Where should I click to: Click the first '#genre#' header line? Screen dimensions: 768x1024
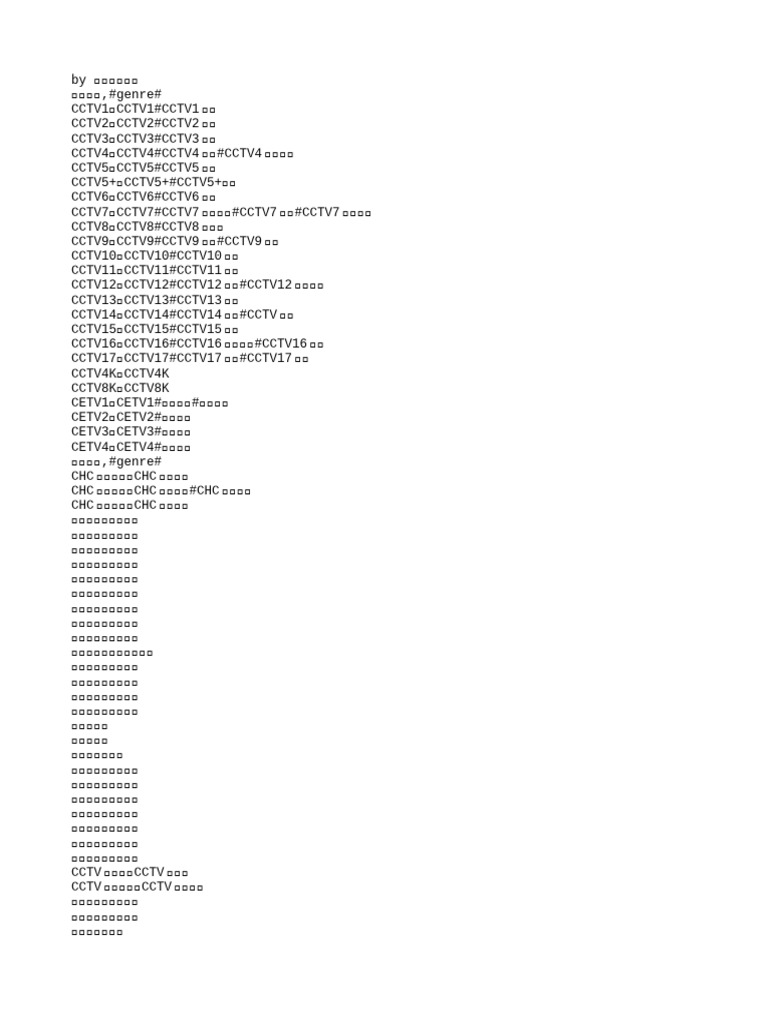click(116, 94)
